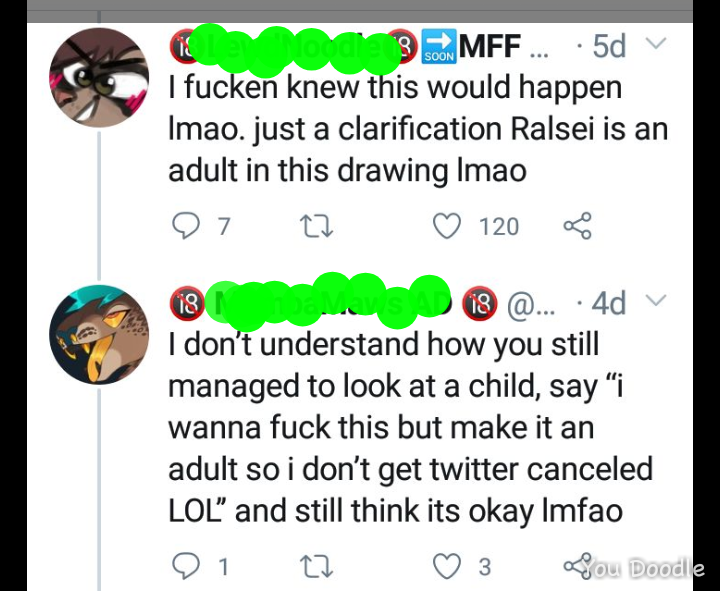Open the second tweet author's dragon avatar
The image size is (720, 591).
pos(98,334)
